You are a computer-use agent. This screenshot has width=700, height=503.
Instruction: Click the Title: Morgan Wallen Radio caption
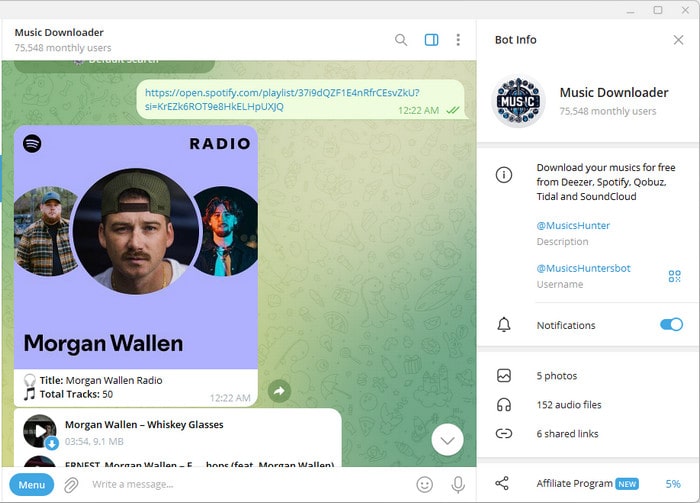(x=100, y=380)
